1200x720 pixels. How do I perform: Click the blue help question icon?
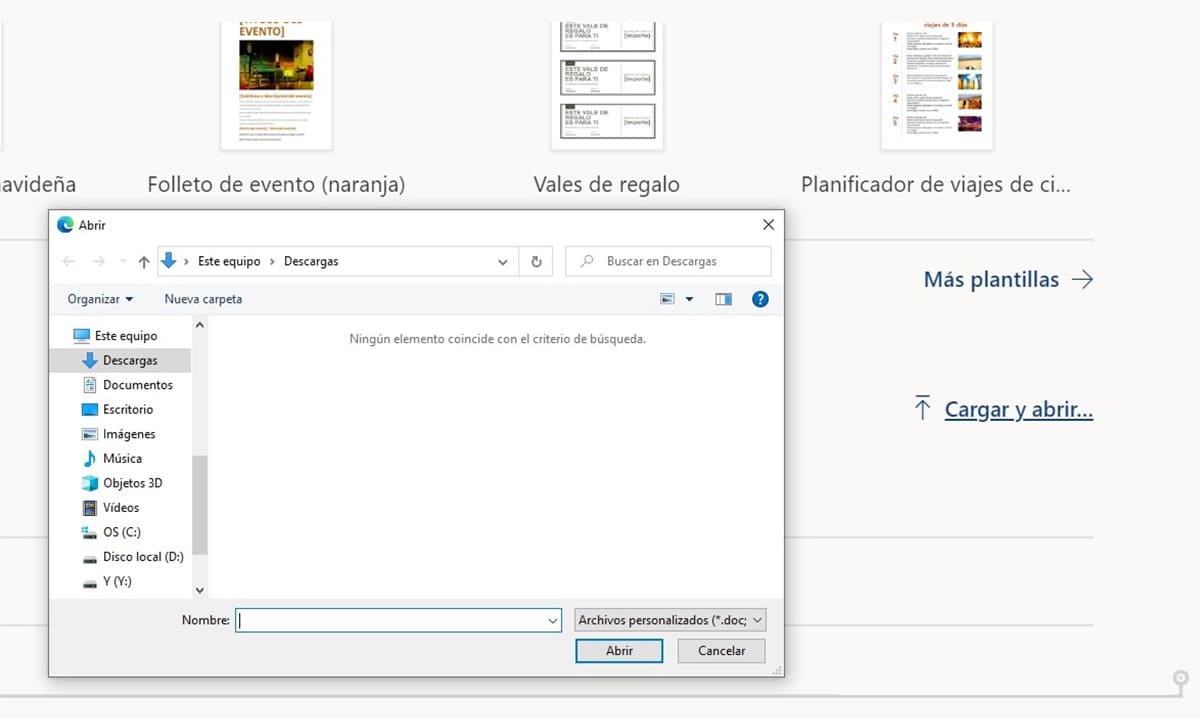760,299
